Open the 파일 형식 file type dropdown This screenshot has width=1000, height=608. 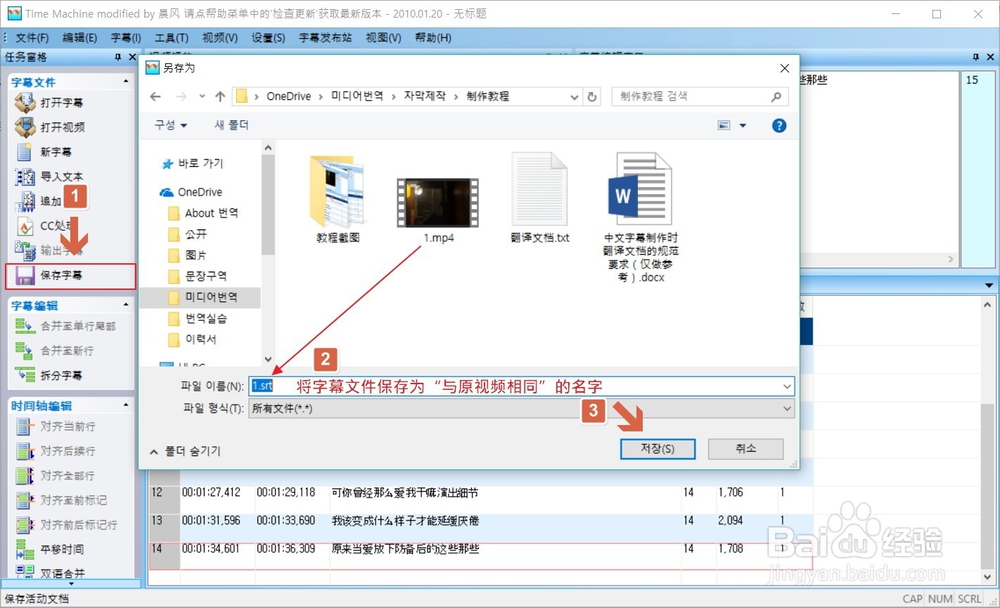coord(787,406)
